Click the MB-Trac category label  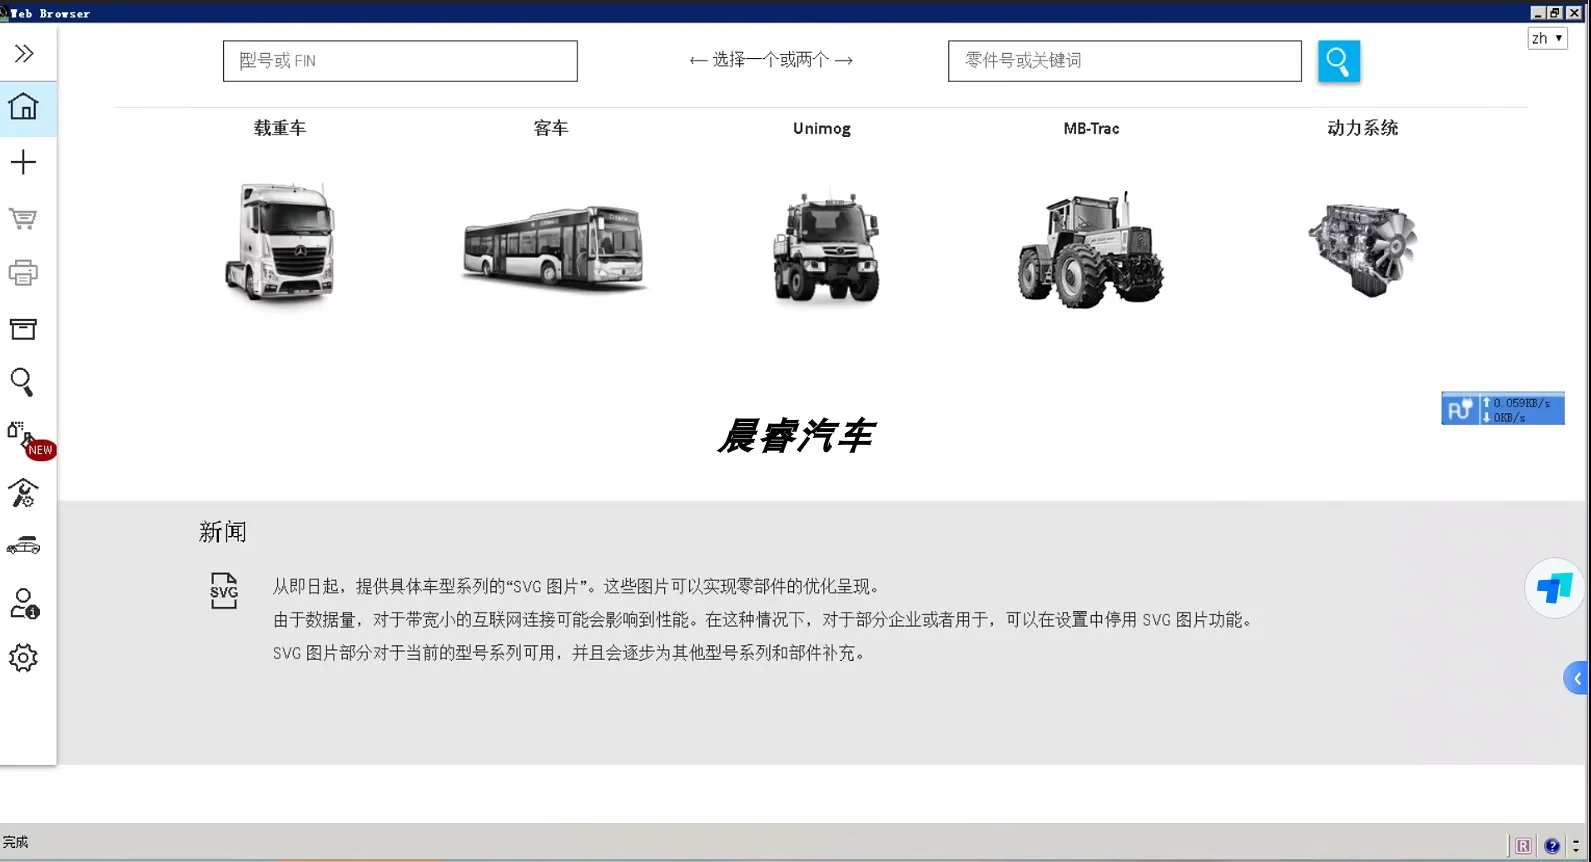1091,128
